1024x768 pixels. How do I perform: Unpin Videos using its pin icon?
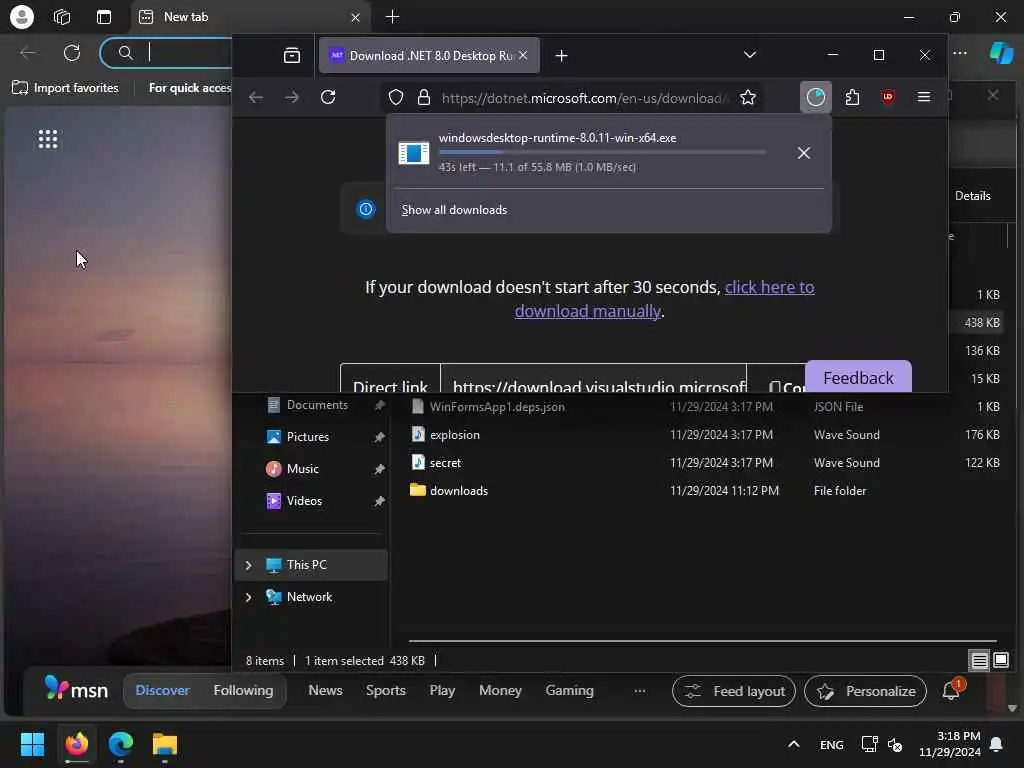click(379, 502)
